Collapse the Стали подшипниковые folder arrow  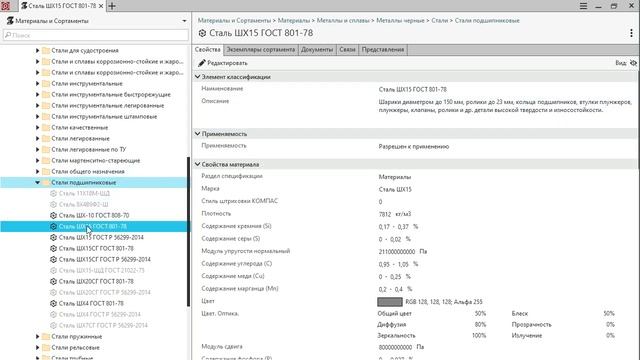(x=37, y=182)
